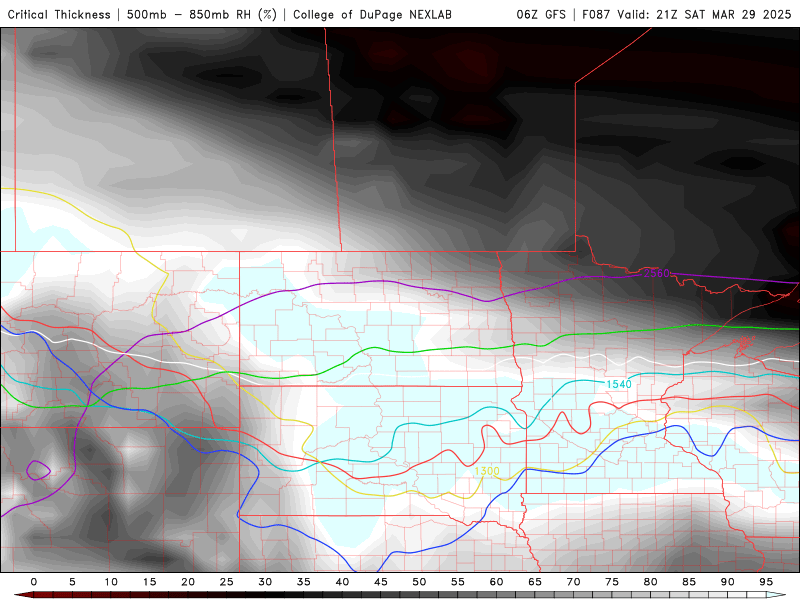Click the "50" color scale label
Image resolution: width=800 pixels, height=600 pixels.
pos(419,582)
